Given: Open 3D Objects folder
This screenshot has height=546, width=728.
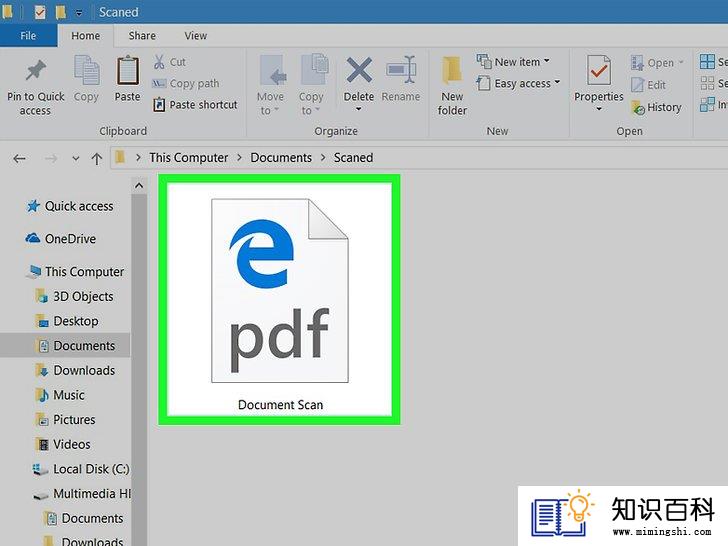Looking at the screenshot, I should click(x=74, y=296).
